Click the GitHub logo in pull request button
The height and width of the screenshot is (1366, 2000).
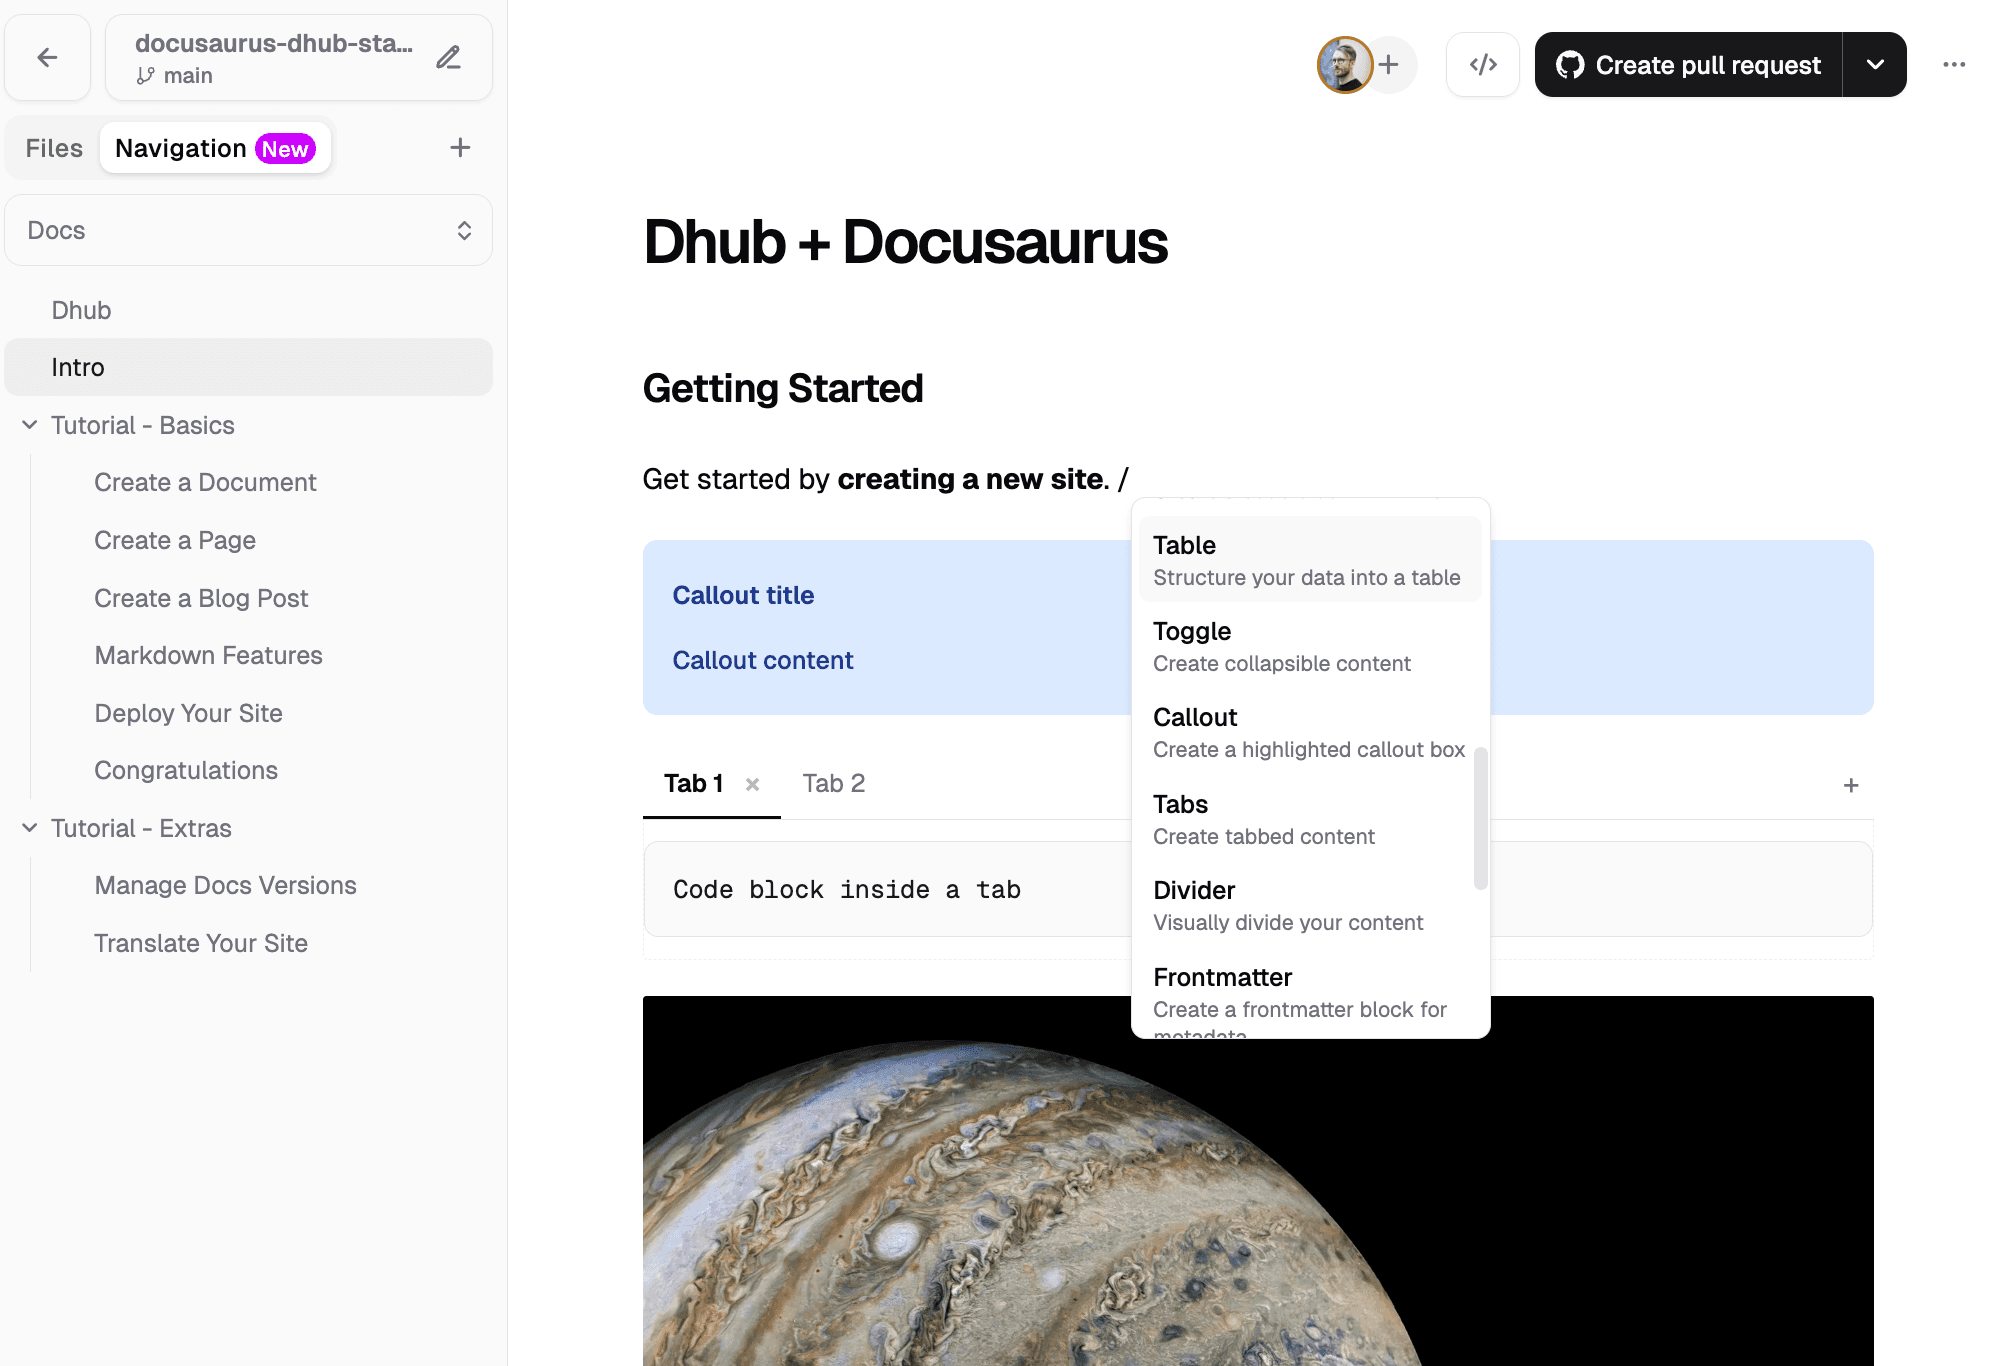(1570, 65)
